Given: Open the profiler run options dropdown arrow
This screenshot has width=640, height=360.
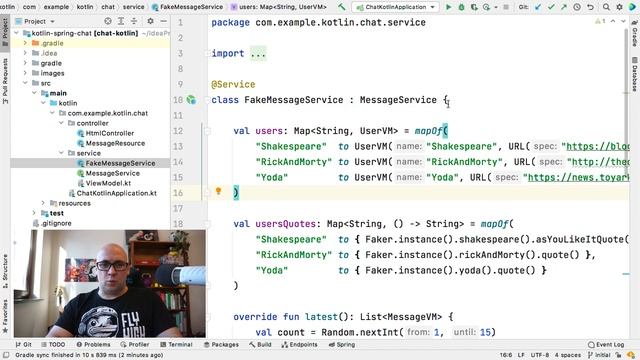Looking at the screenshot, I should point(496,7).
